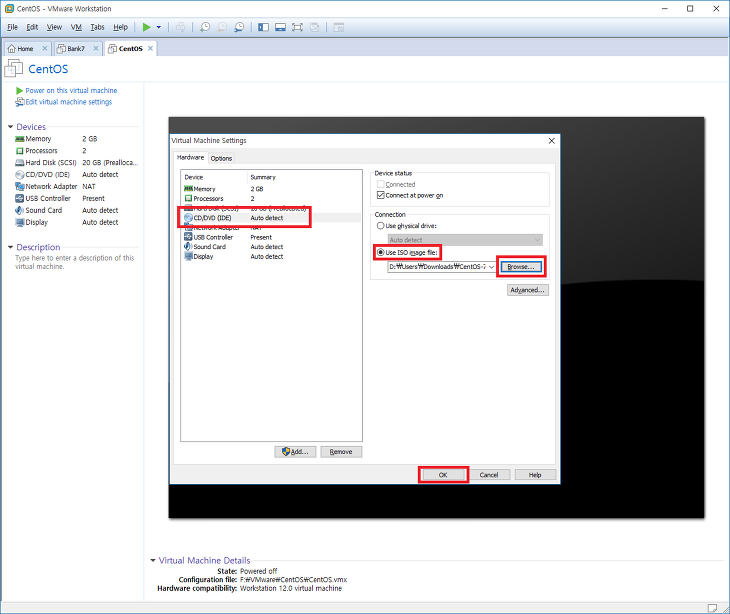730x614 pixels.
Task: Click the Cancel button in dialog
Action: tap(489, 475)
